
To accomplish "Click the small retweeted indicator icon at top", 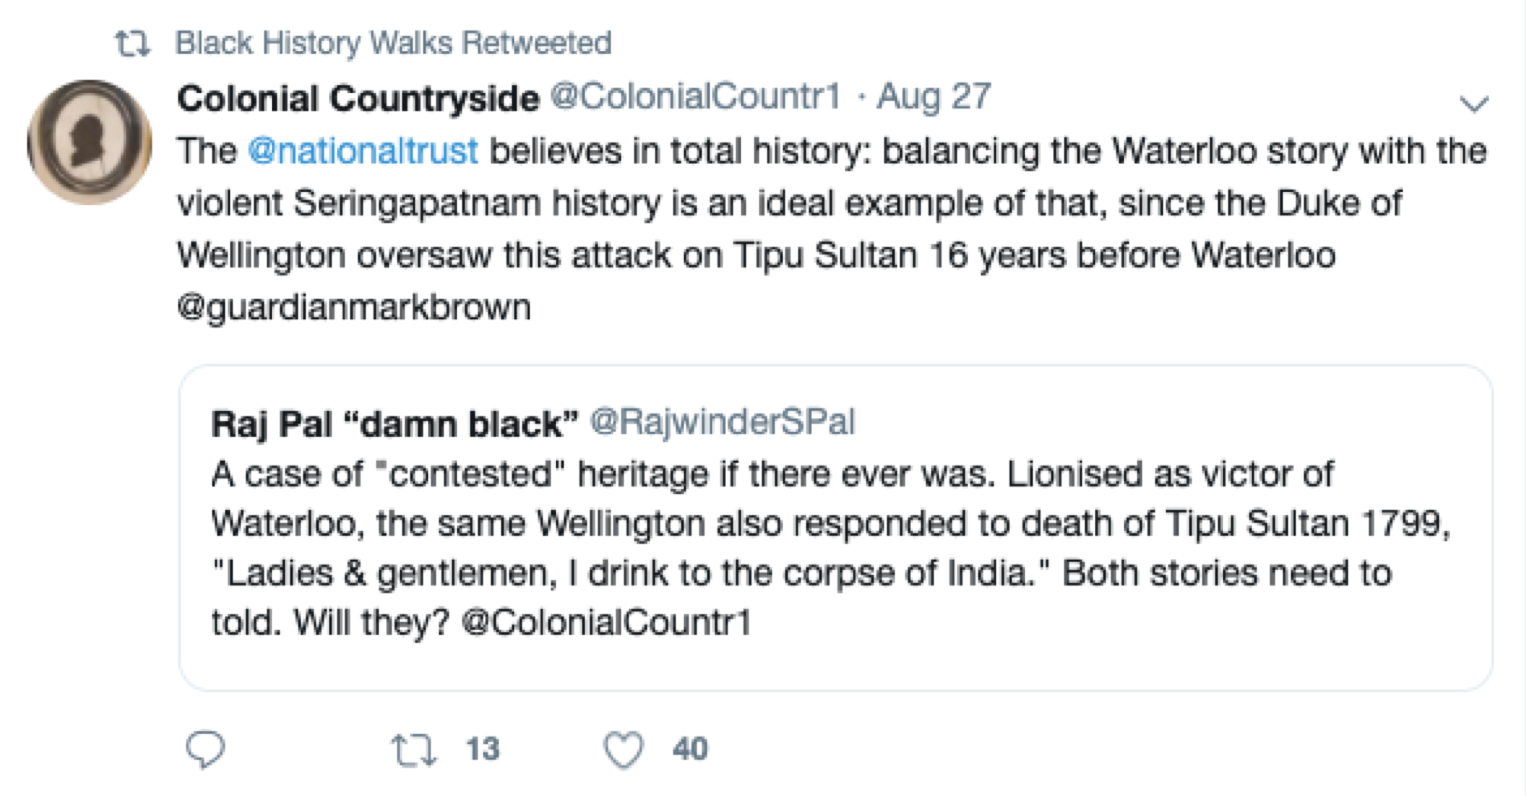I will [x=132, y=43].
